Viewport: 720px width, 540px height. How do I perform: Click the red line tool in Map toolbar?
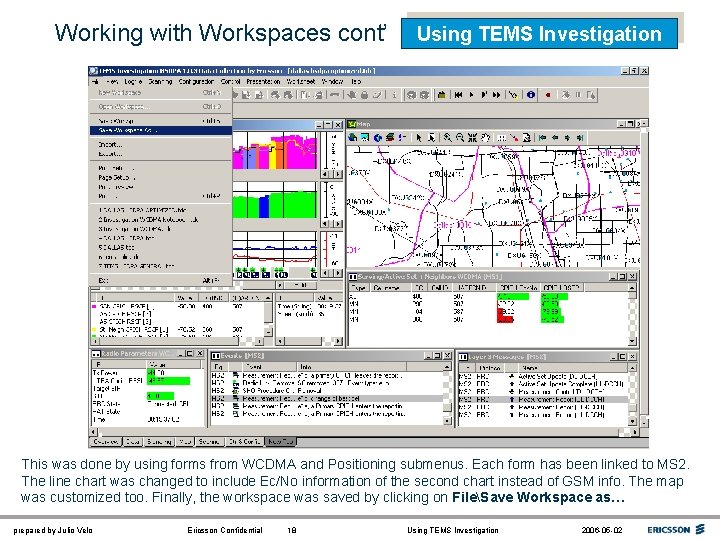(x=514, y=137)
